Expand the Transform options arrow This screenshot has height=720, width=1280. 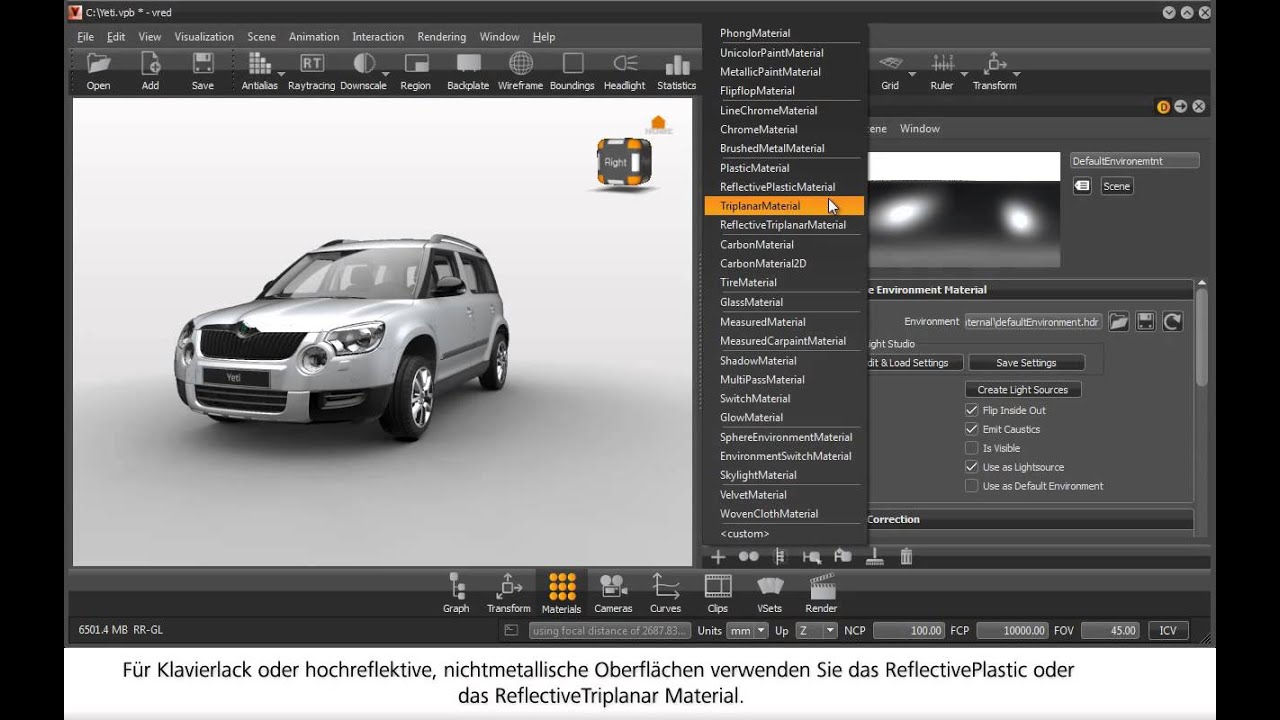point(1017,74)
